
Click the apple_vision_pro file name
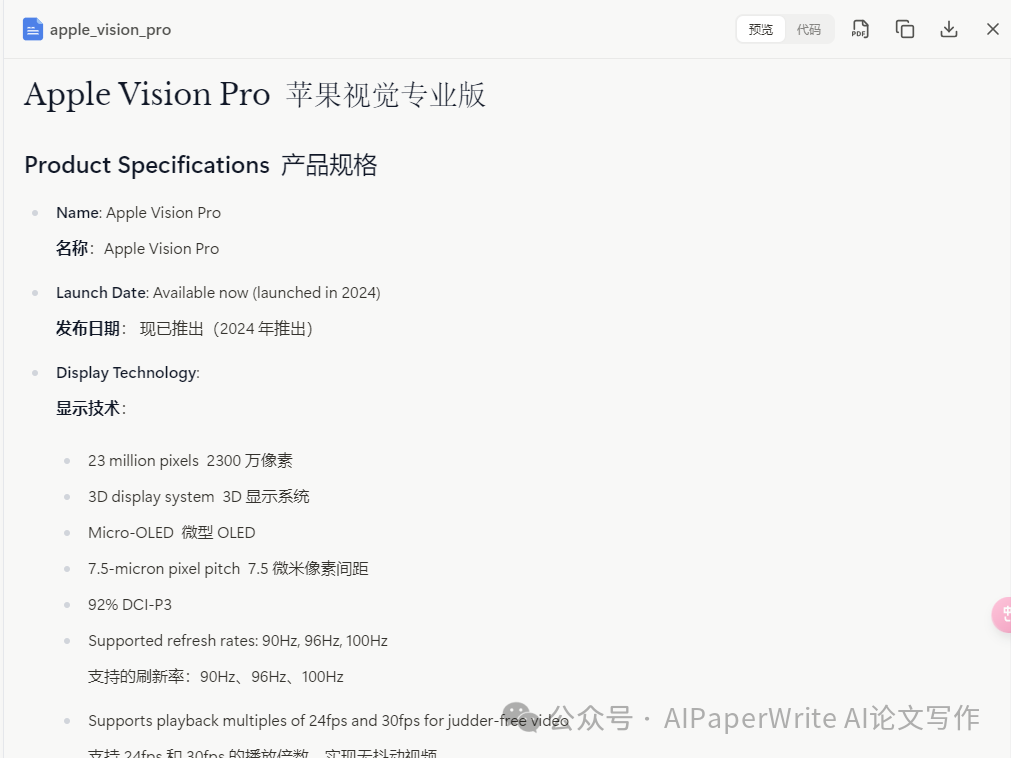[x=110, y=30]
